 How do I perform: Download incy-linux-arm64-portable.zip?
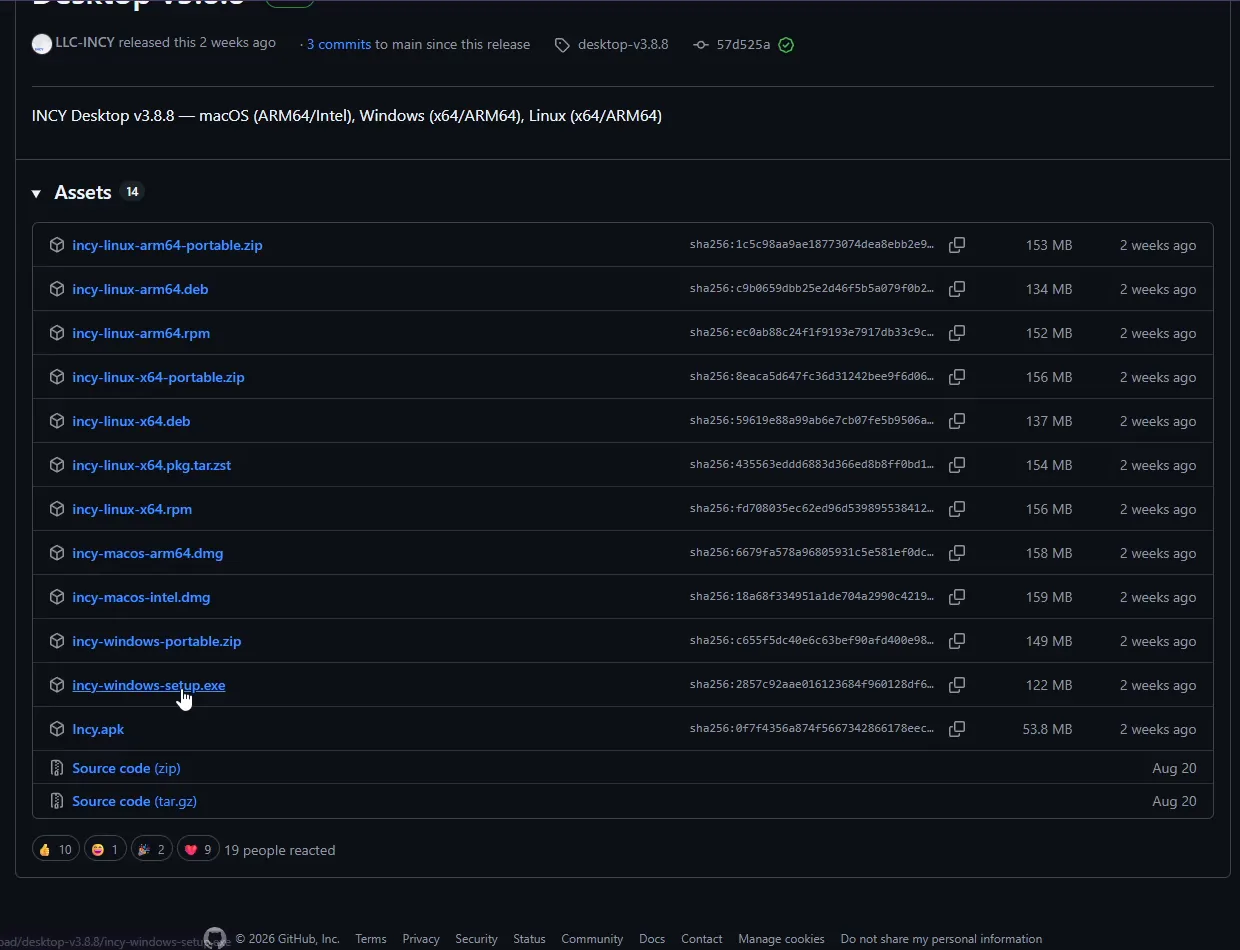(x=167, y=245)
